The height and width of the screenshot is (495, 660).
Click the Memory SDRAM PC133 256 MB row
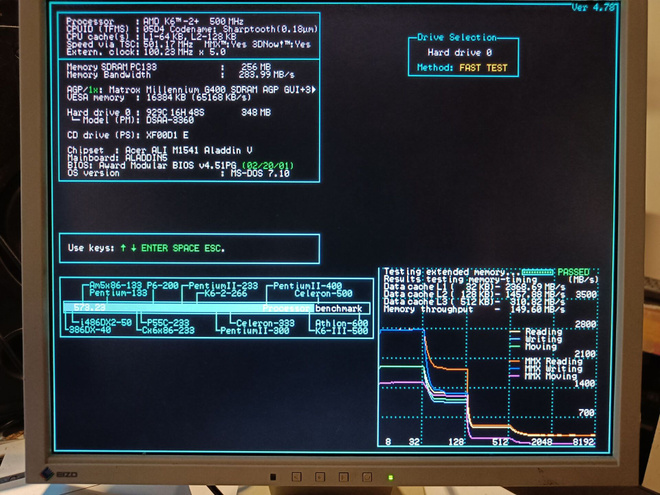(x=169, y=67)
